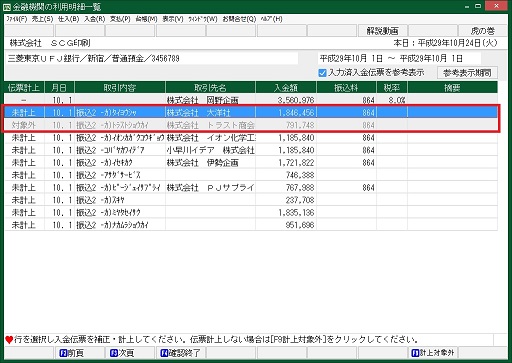Open the 表示(V) menu
Screen dimensions: 512x363
click(173, 19)
